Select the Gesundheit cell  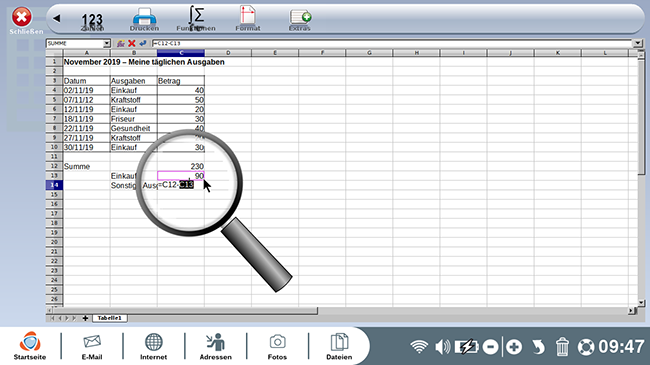point(133,128)
